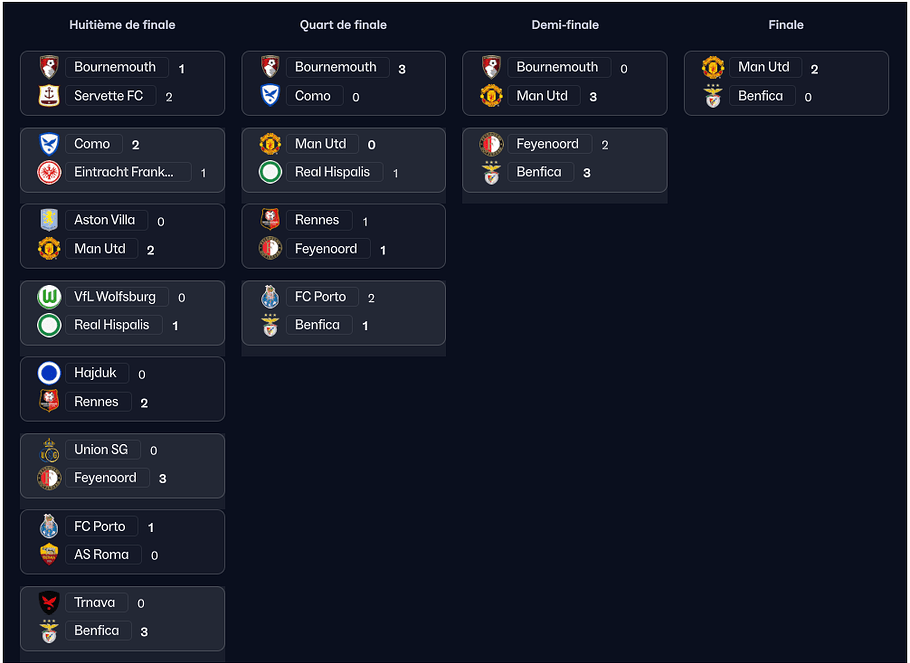910x663 pixels.
Task: Click Feyenoord name in the semi-final match
Action: click(x=547, y=144)
